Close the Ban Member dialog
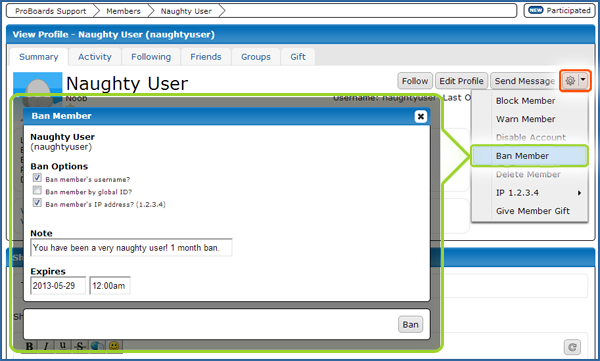This screenshot has height=361, width=600. [x=421, y=116]
